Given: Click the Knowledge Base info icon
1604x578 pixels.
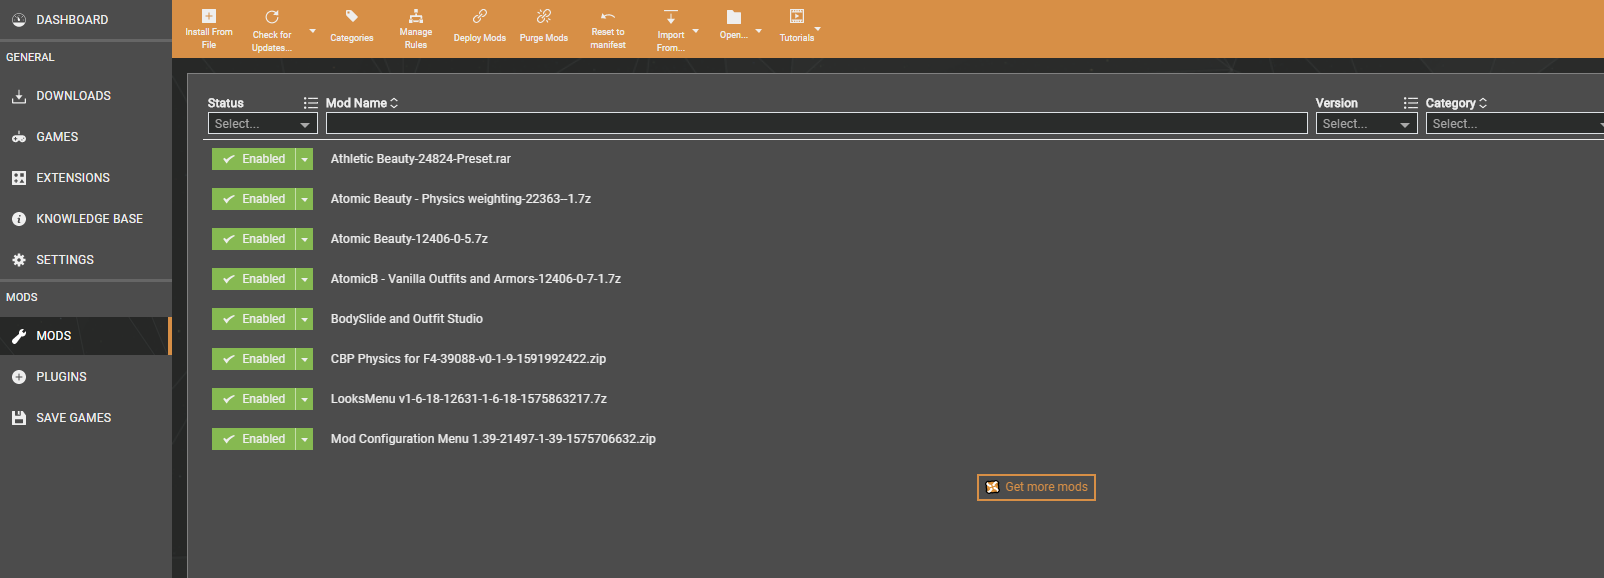Looking at the screenshot, I should tap(19, 219).
